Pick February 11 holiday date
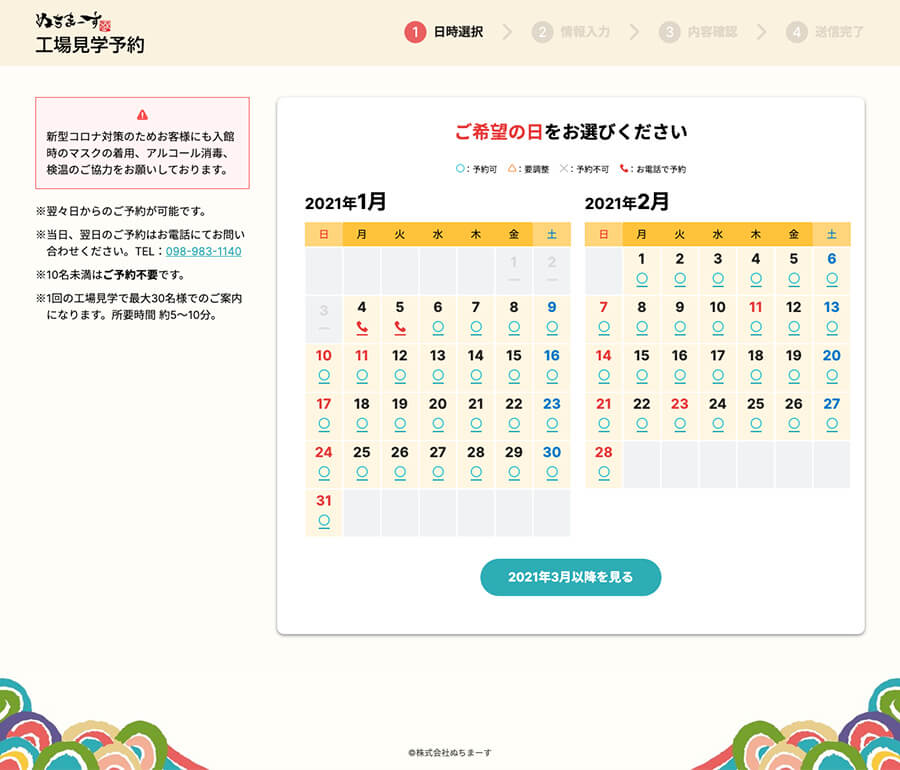 (756, 316)
